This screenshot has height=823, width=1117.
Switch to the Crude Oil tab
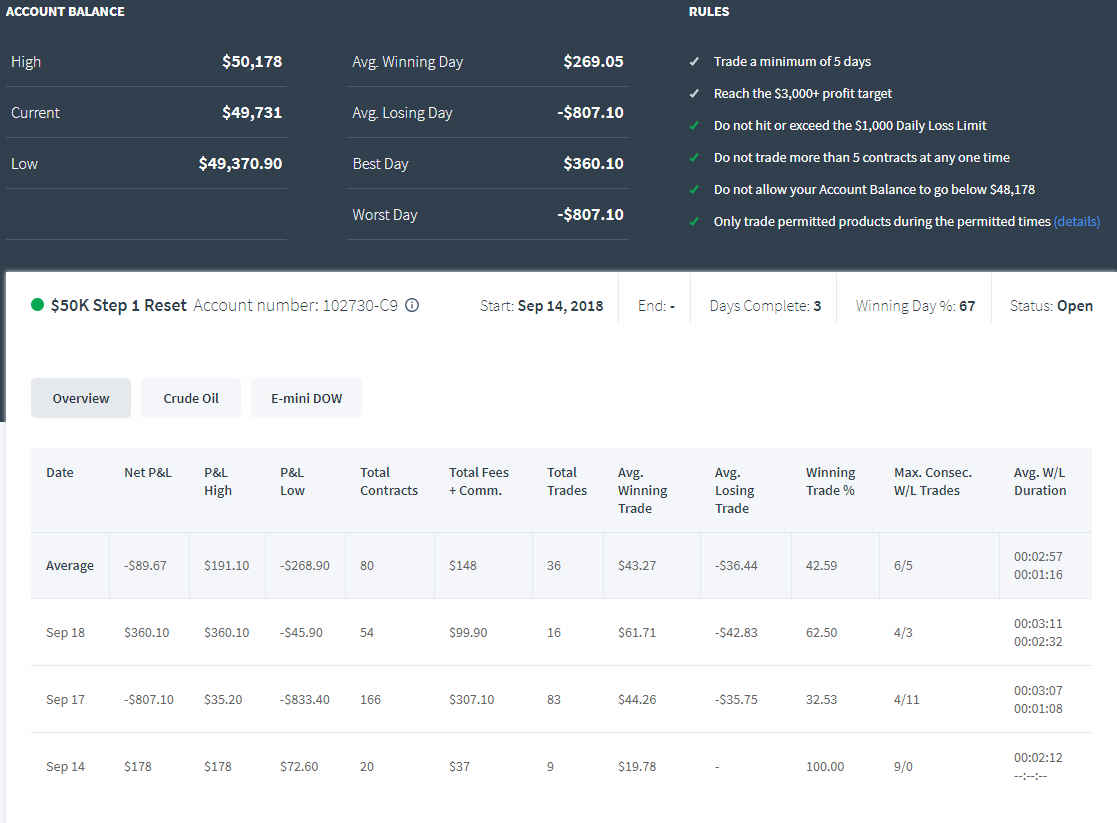pyautogui.click(x=191, y=398)
